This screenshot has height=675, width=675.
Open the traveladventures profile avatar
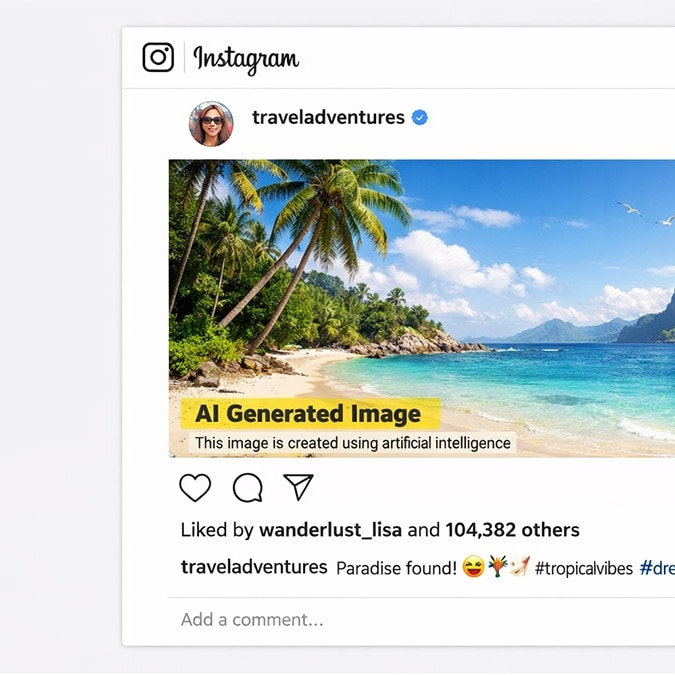[211, 123]
